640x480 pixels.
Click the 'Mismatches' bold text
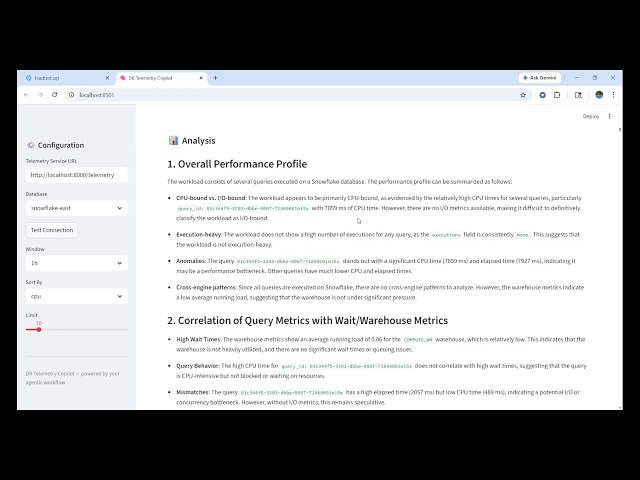[x=192, y=392]
